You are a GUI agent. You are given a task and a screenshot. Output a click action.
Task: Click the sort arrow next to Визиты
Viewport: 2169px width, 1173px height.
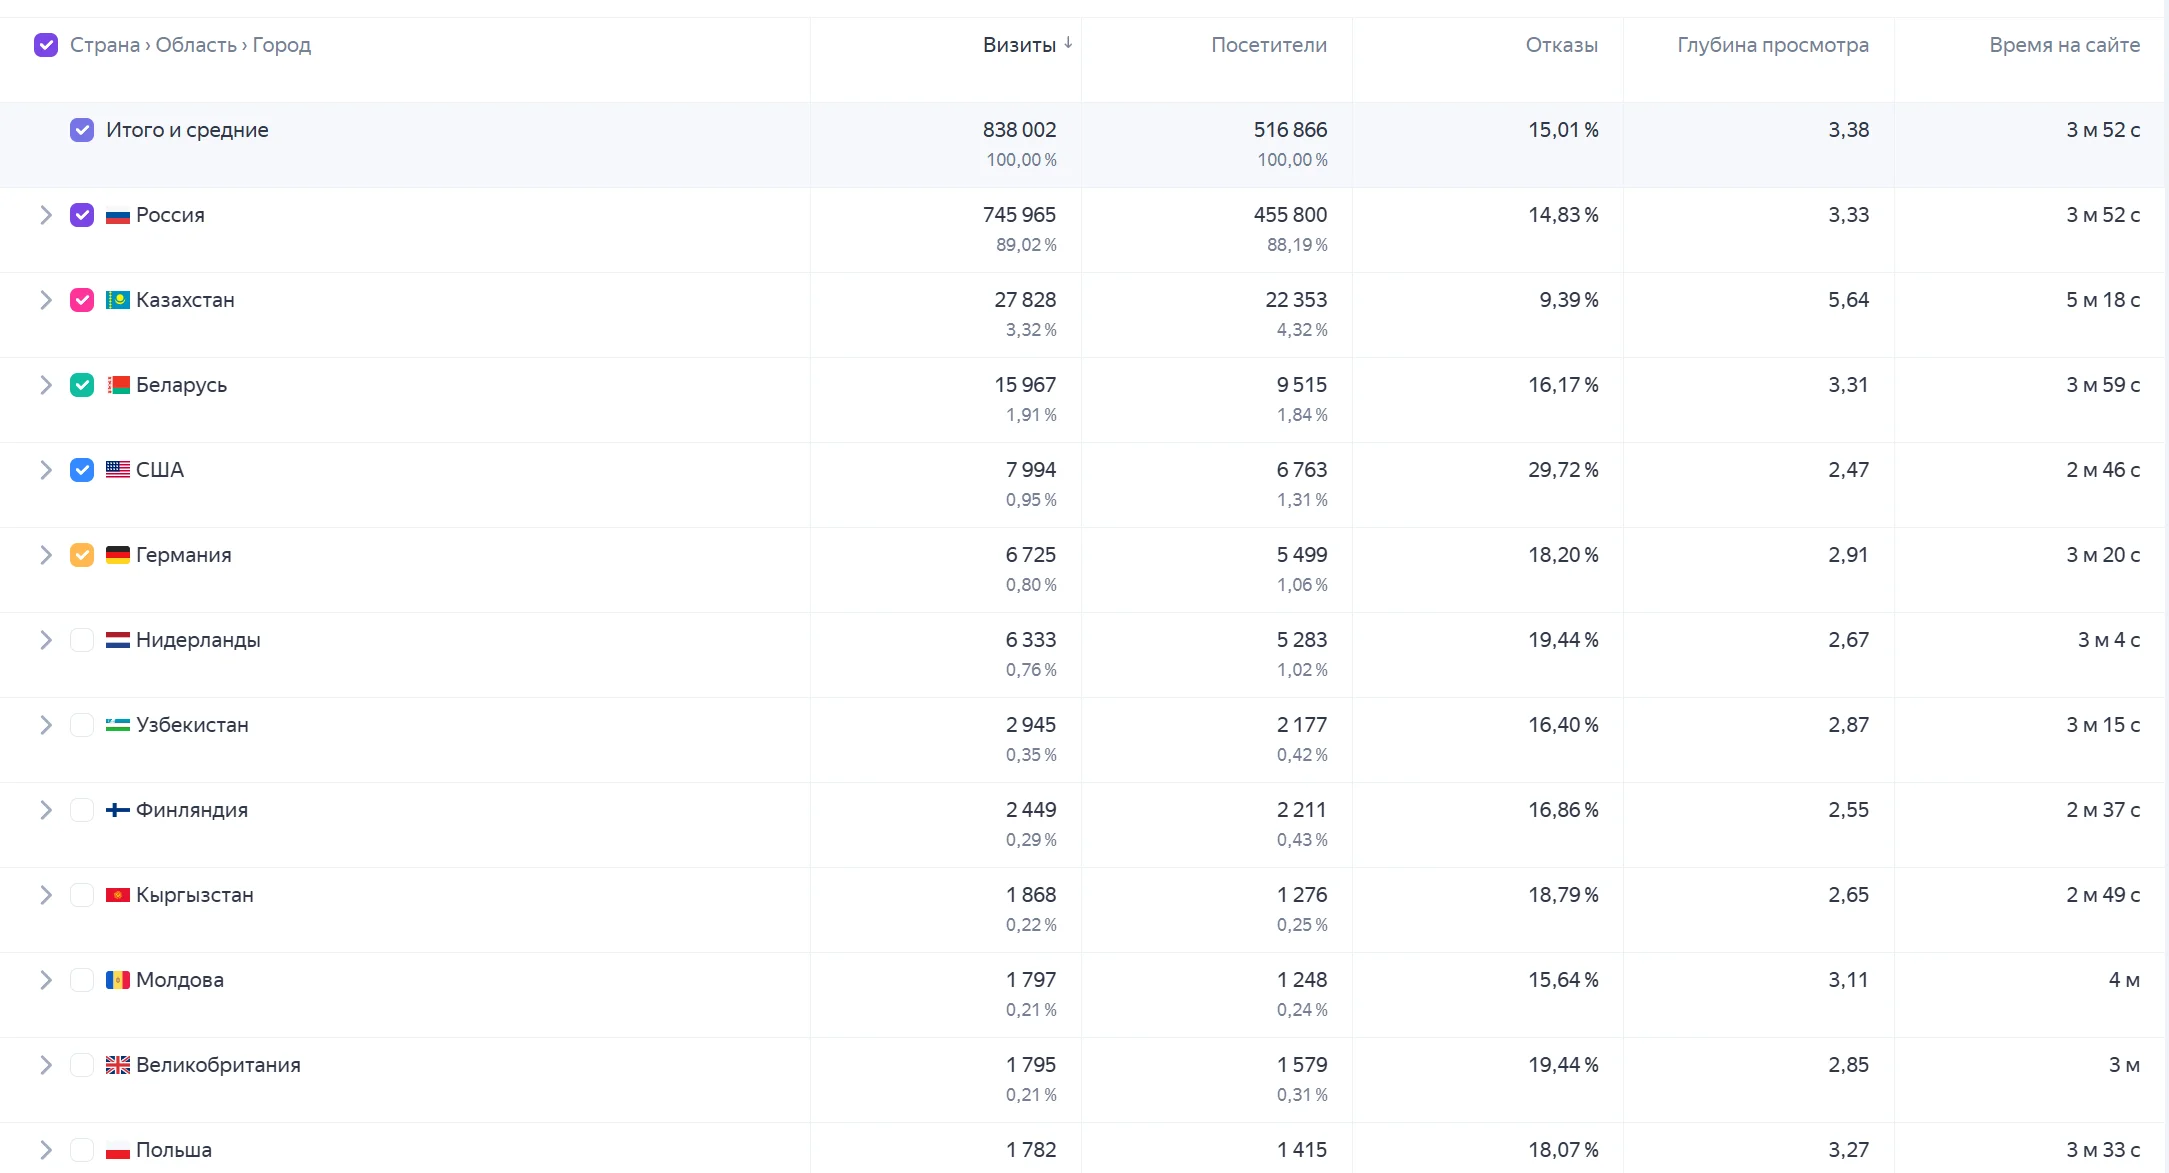pos(1068,43)
